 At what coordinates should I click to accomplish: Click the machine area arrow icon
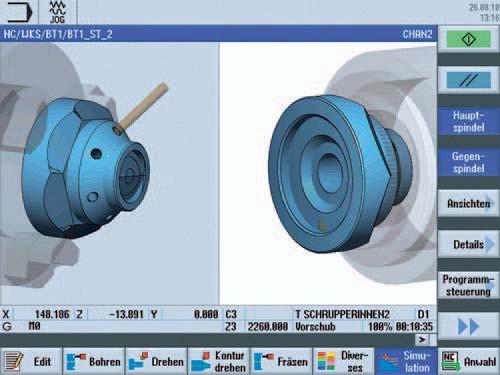pos(19,12)
